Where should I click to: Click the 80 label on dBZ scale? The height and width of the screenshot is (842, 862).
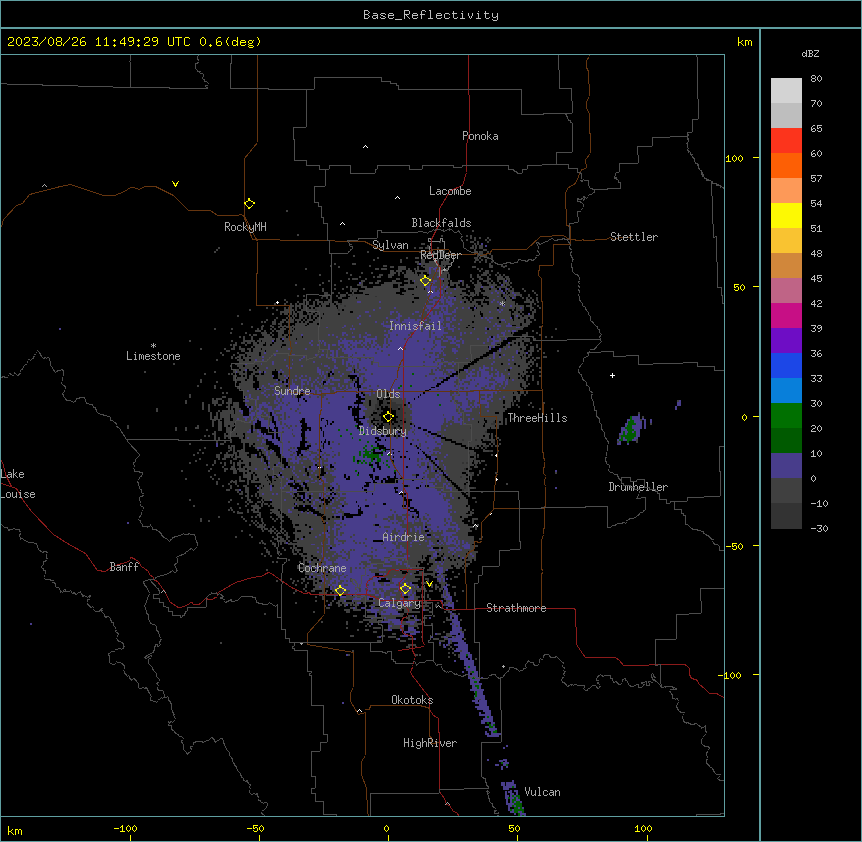point(816,79)
